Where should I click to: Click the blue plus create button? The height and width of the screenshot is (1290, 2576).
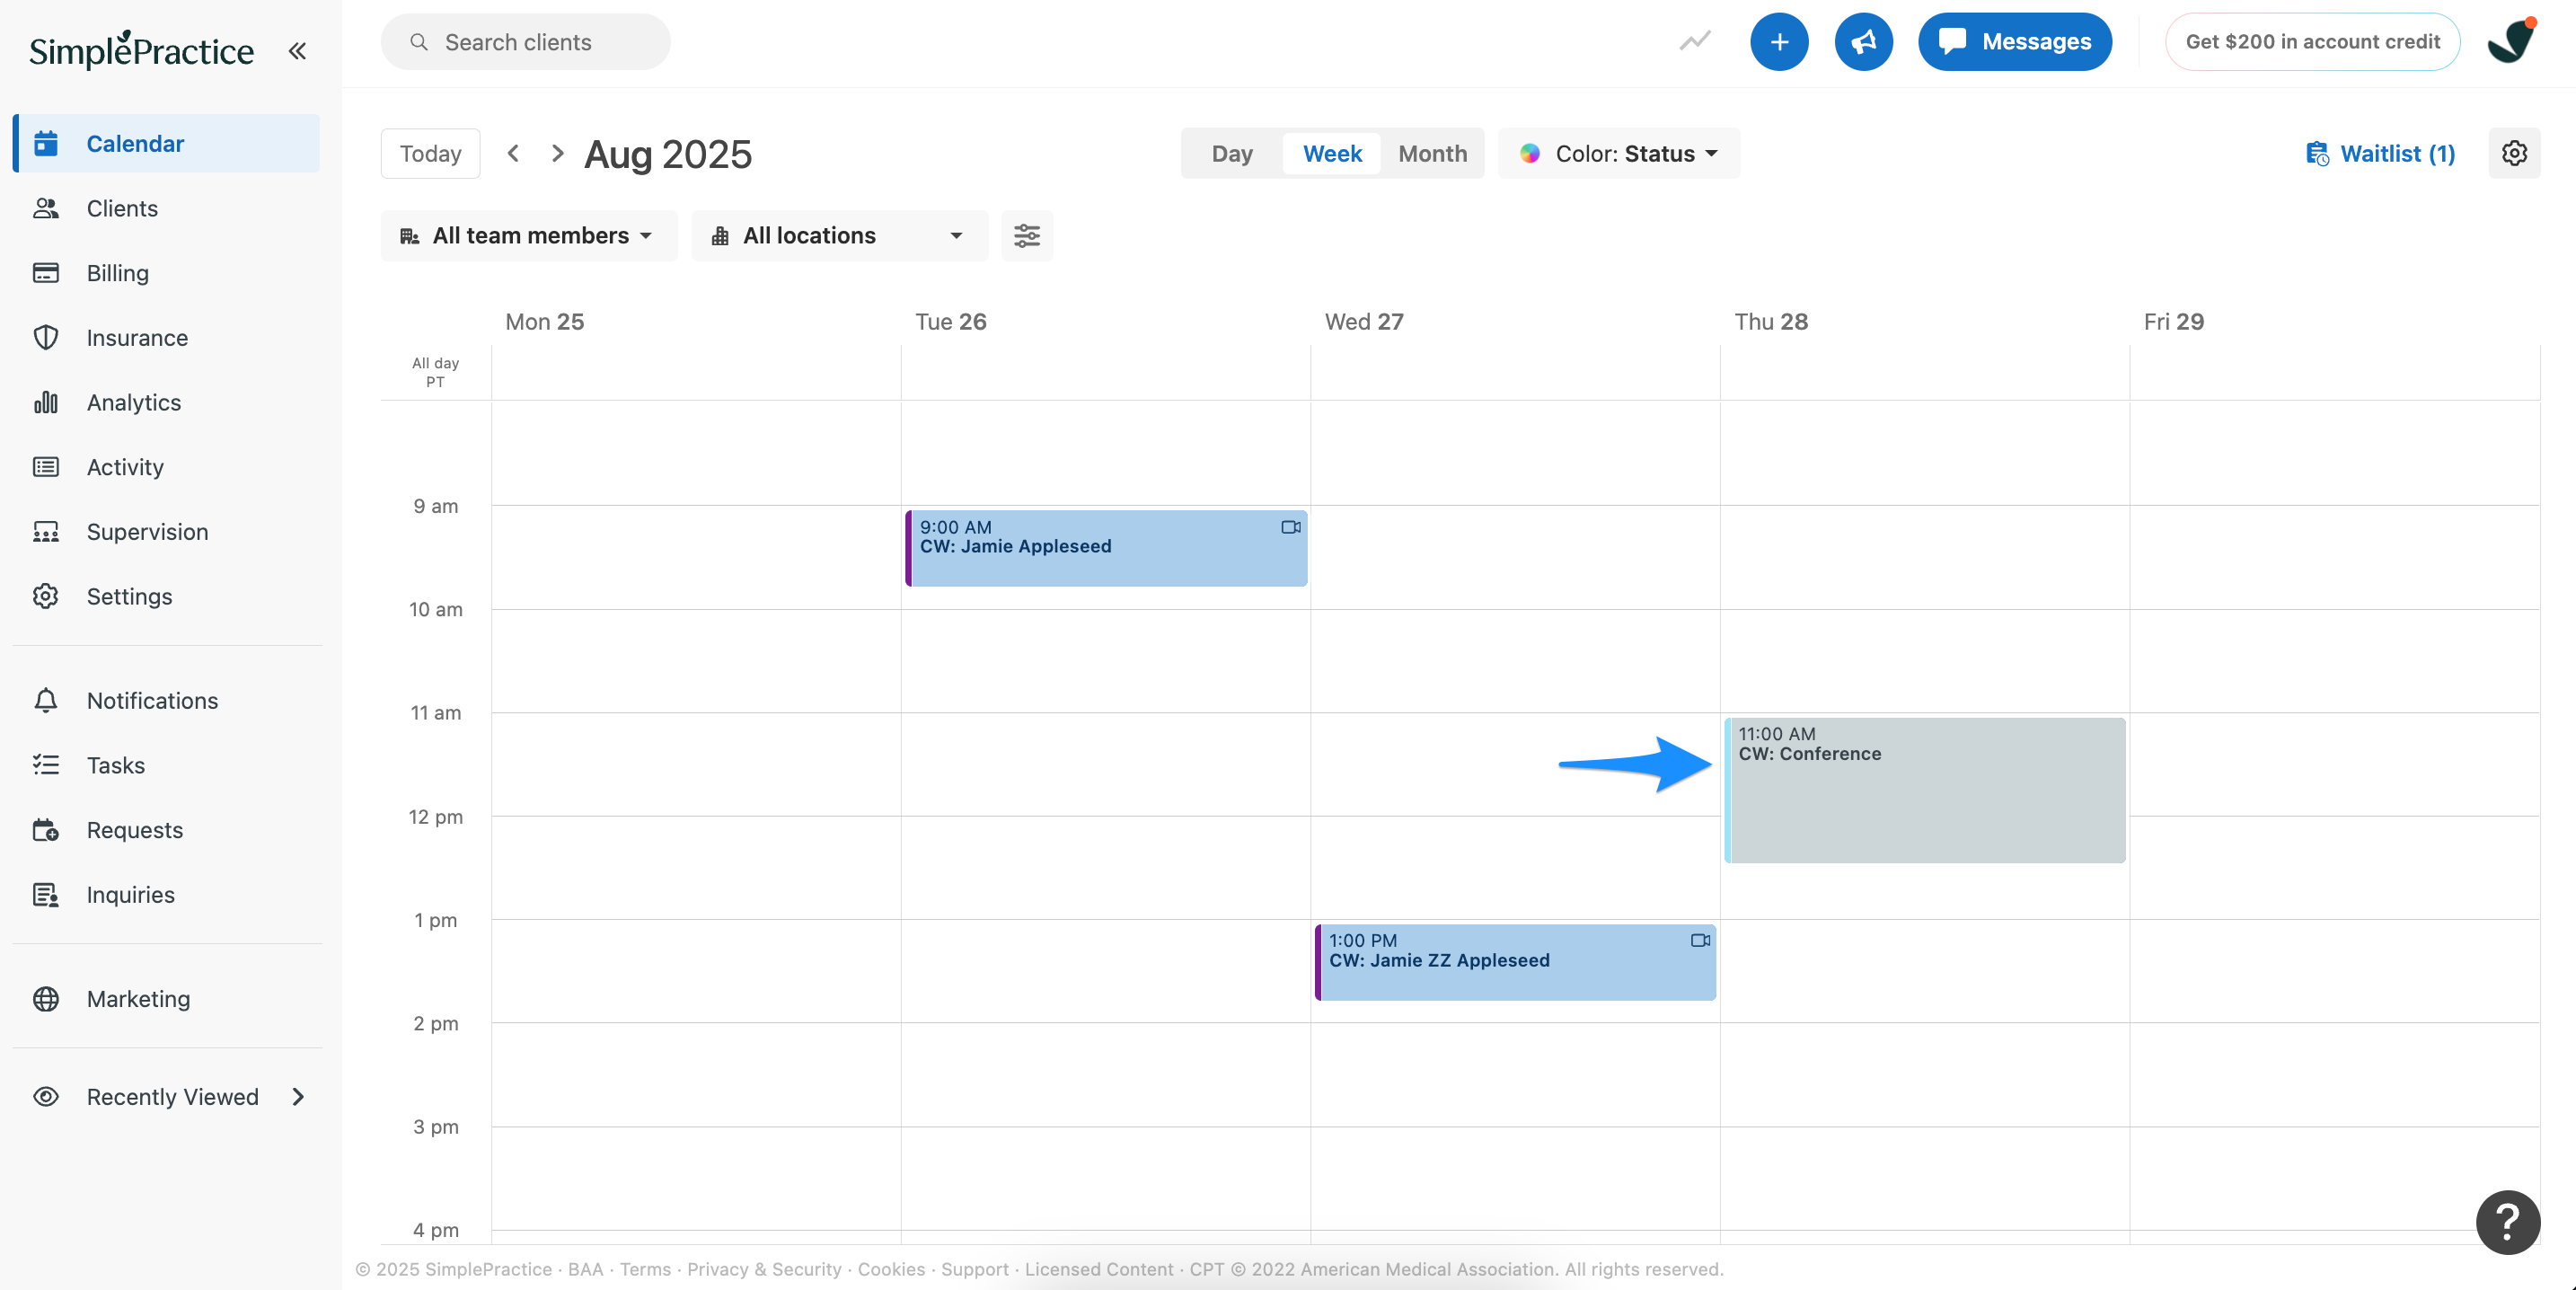pos(1779,42)
